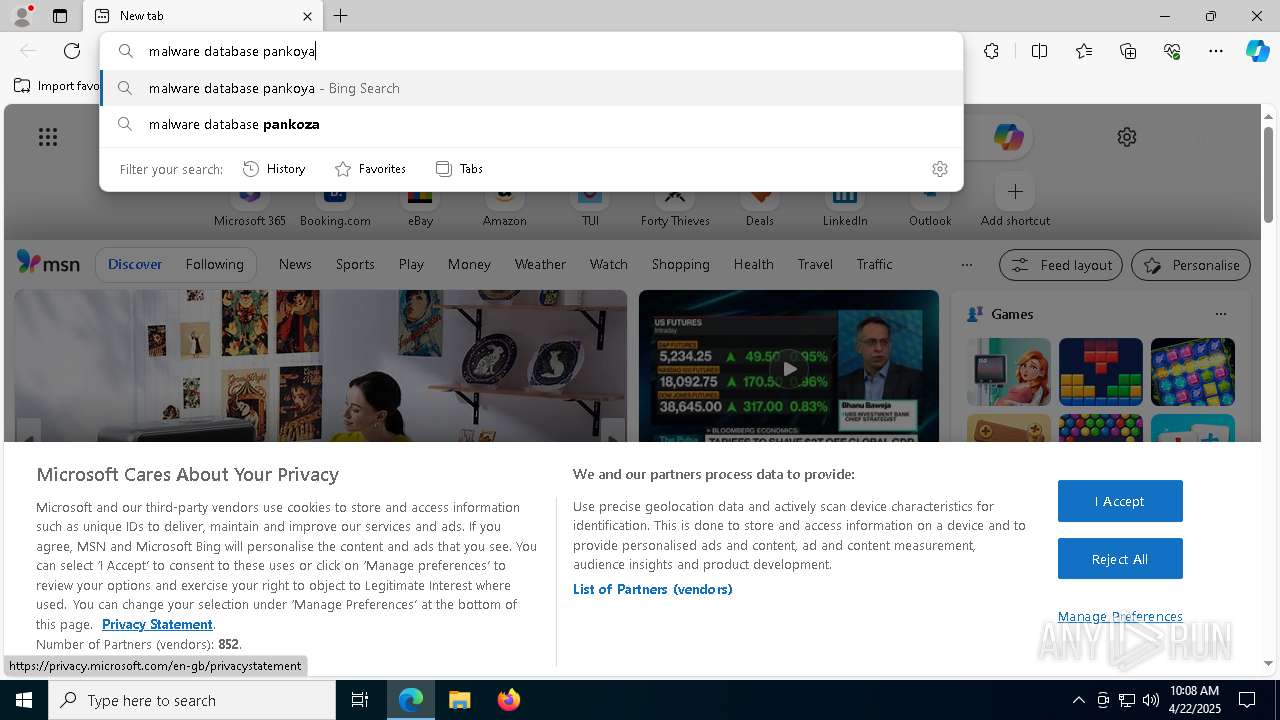Open the Import favourites bookmark
Screen dimensions: 1280x720
56,86
